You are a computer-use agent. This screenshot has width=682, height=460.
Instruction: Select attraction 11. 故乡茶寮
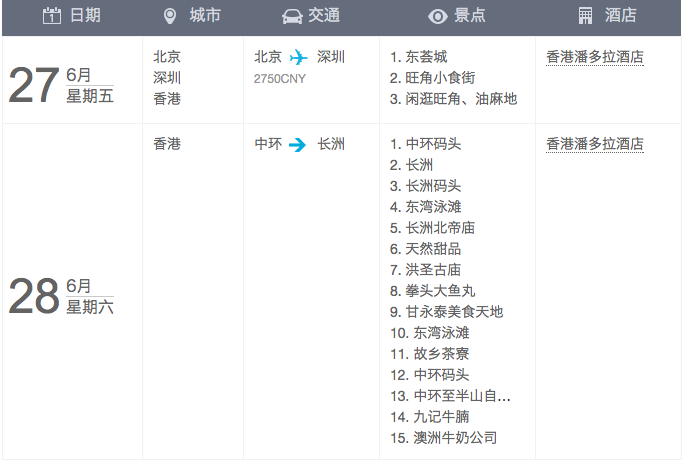pyautogui.click(x=430, y=354)
